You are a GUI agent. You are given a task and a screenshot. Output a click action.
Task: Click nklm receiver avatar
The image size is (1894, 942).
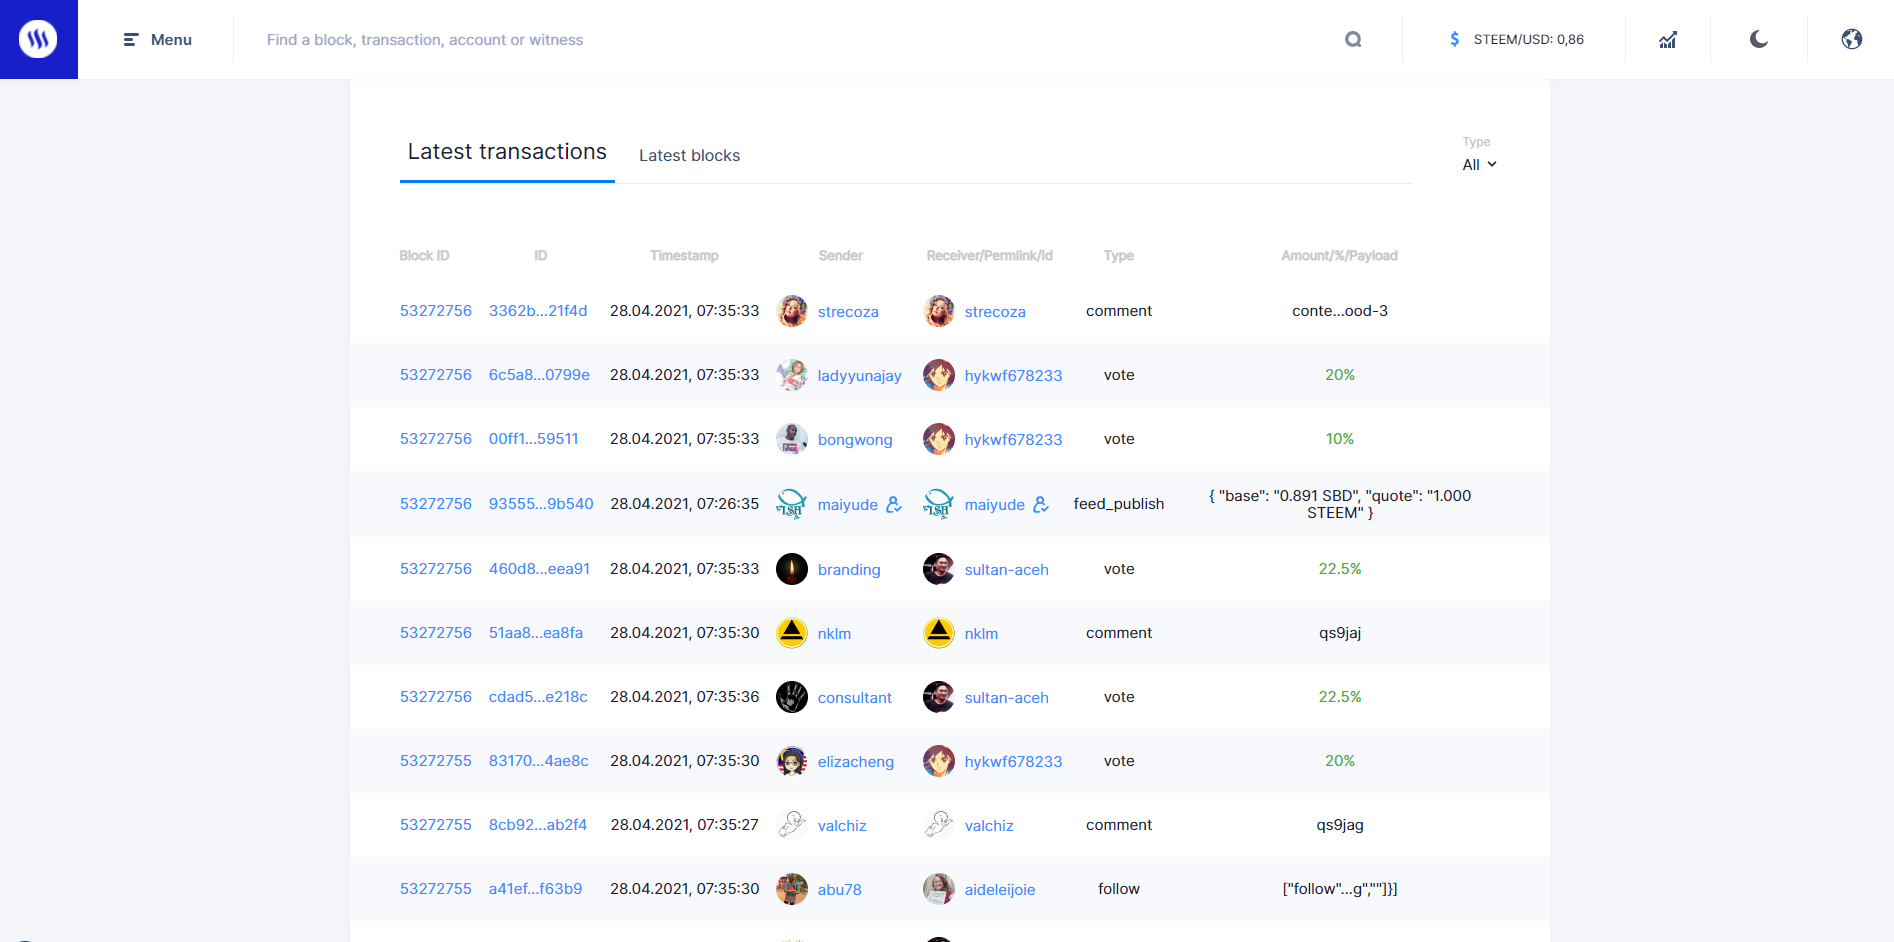(x=939, y=633)
